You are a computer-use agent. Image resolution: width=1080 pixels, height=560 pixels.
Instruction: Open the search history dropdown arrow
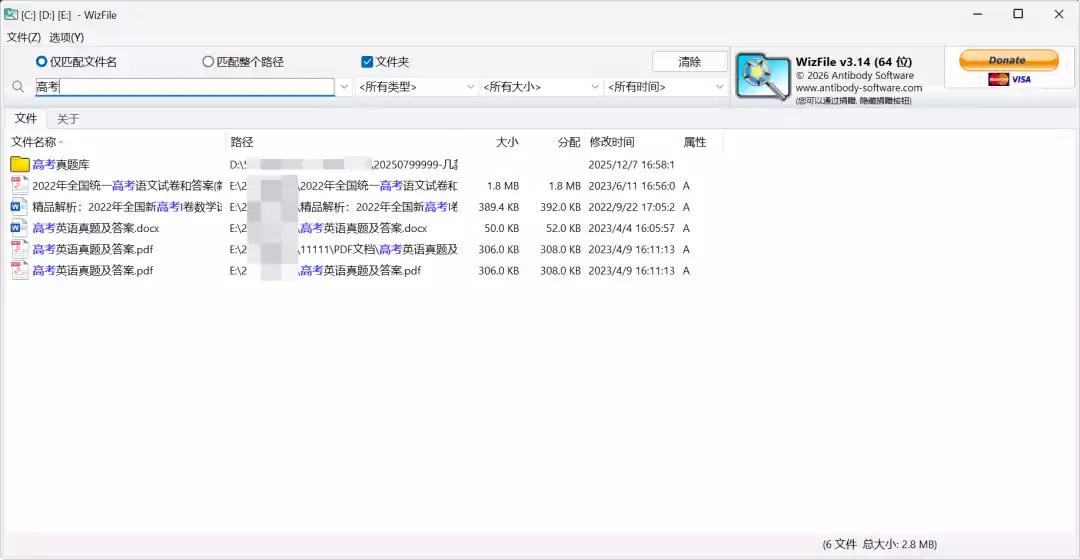click(344, 87)
